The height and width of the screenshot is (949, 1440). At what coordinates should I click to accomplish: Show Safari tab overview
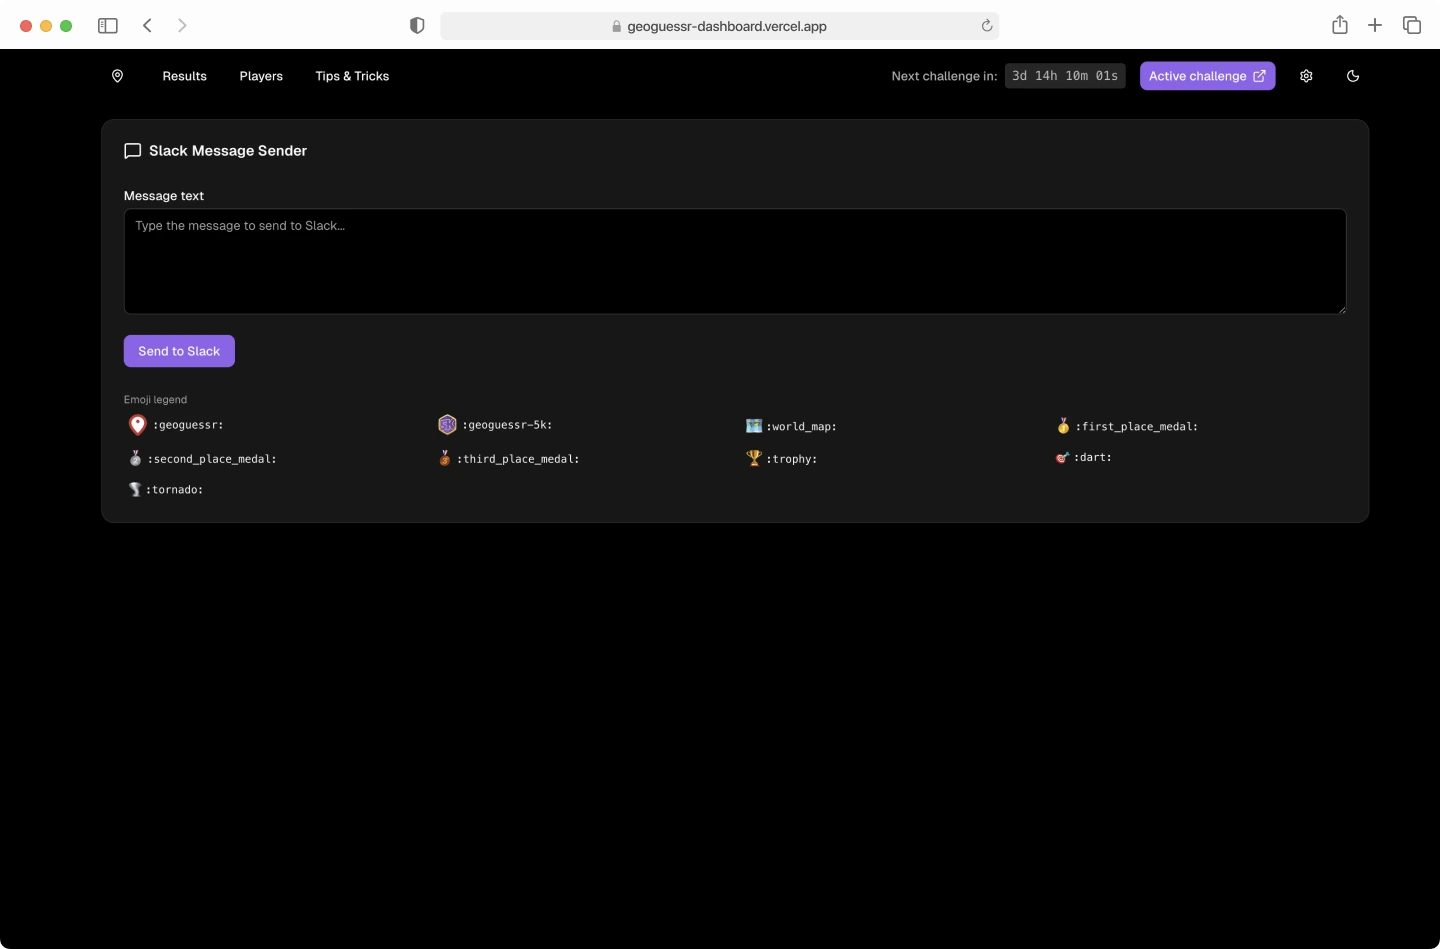point(1412,25)
